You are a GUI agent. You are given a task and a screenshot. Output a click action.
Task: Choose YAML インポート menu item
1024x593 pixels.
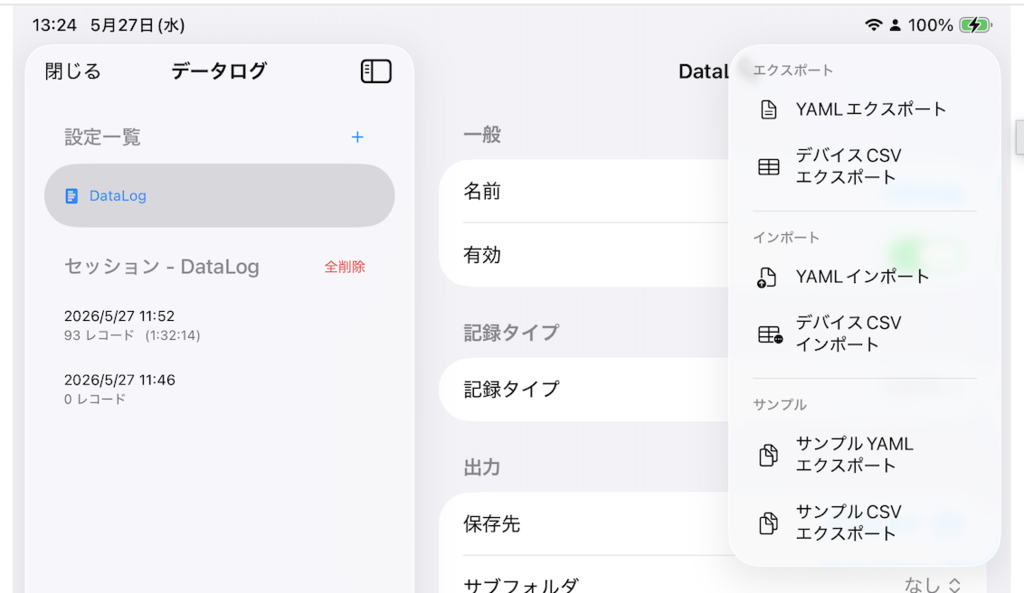865,277
